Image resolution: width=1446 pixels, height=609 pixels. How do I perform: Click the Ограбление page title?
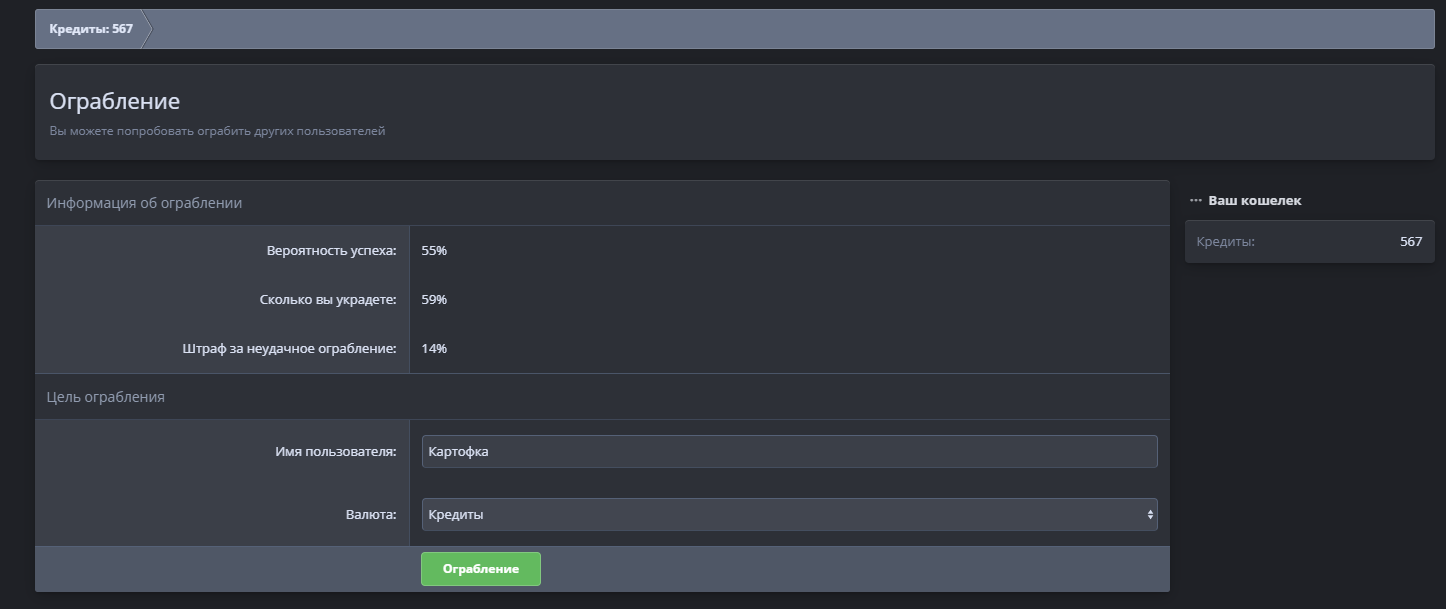[x=115, y=102]
